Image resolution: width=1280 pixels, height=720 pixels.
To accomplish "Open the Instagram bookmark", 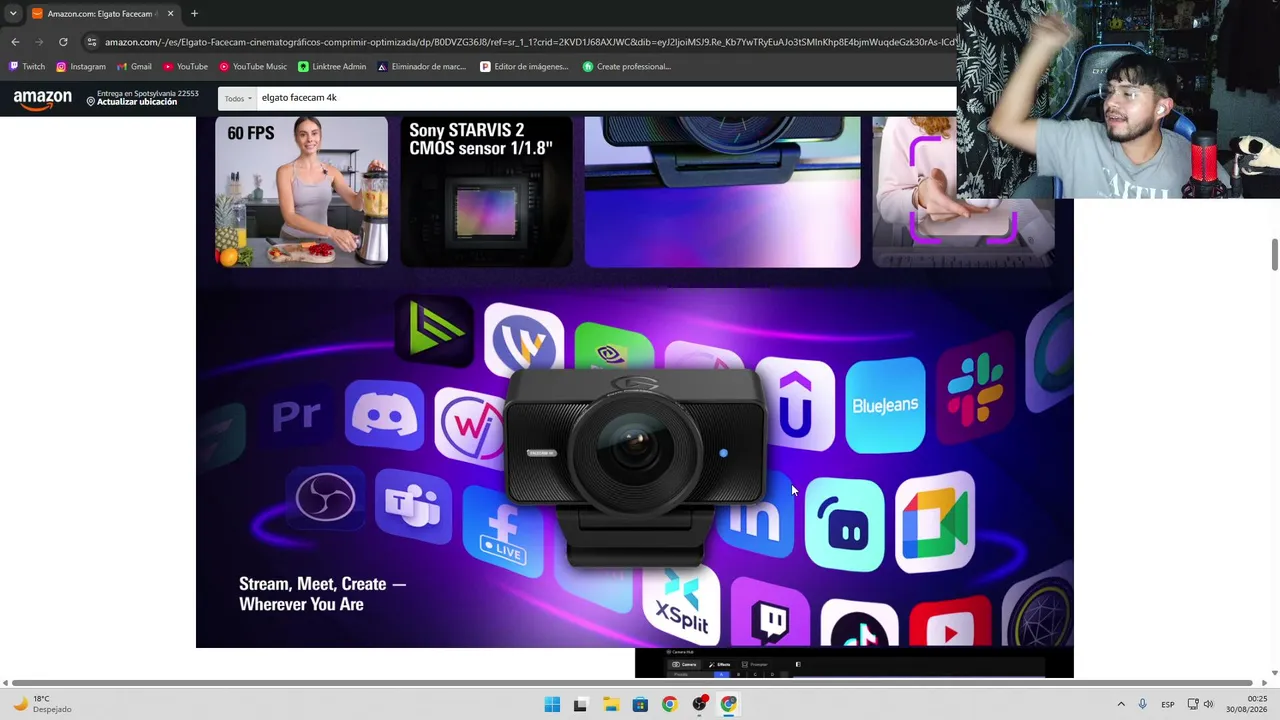I will [x=81, y=67].
